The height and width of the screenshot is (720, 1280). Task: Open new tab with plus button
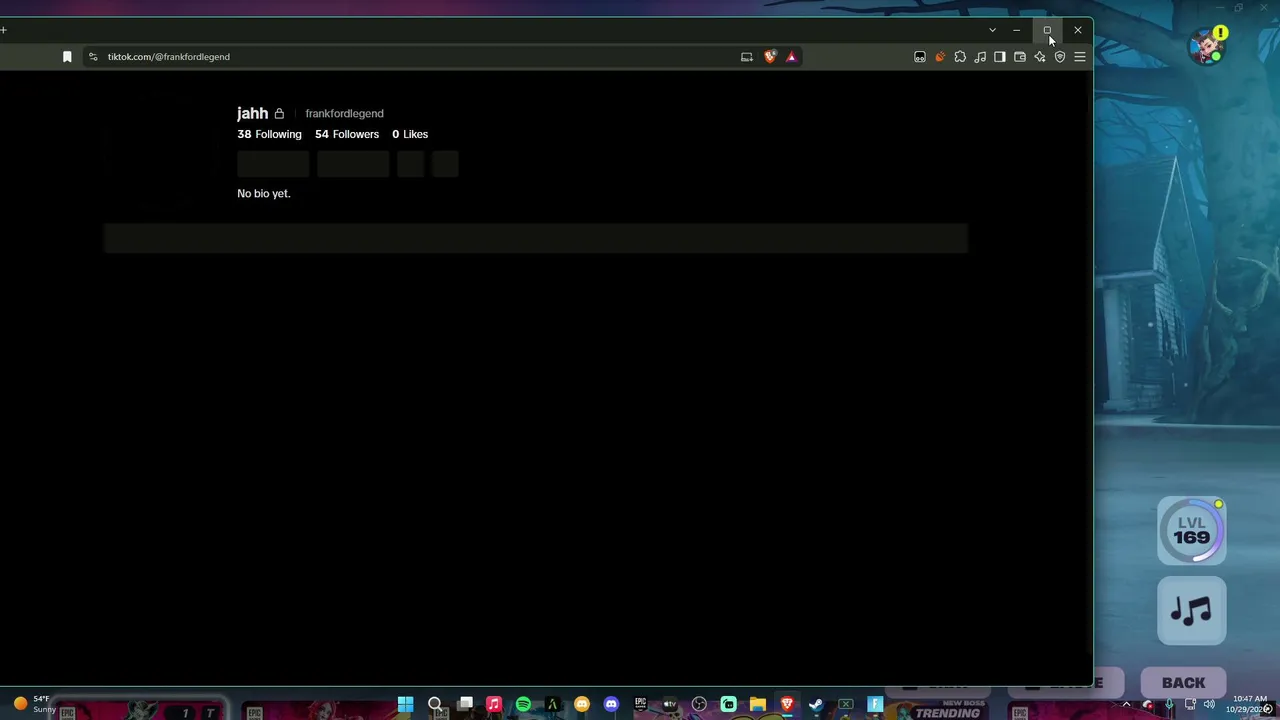(3, 30)
